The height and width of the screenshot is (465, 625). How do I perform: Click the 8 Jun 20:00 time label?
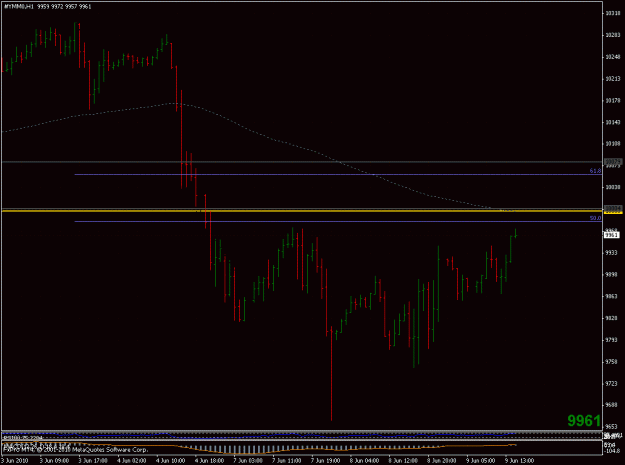click(442, 461)
